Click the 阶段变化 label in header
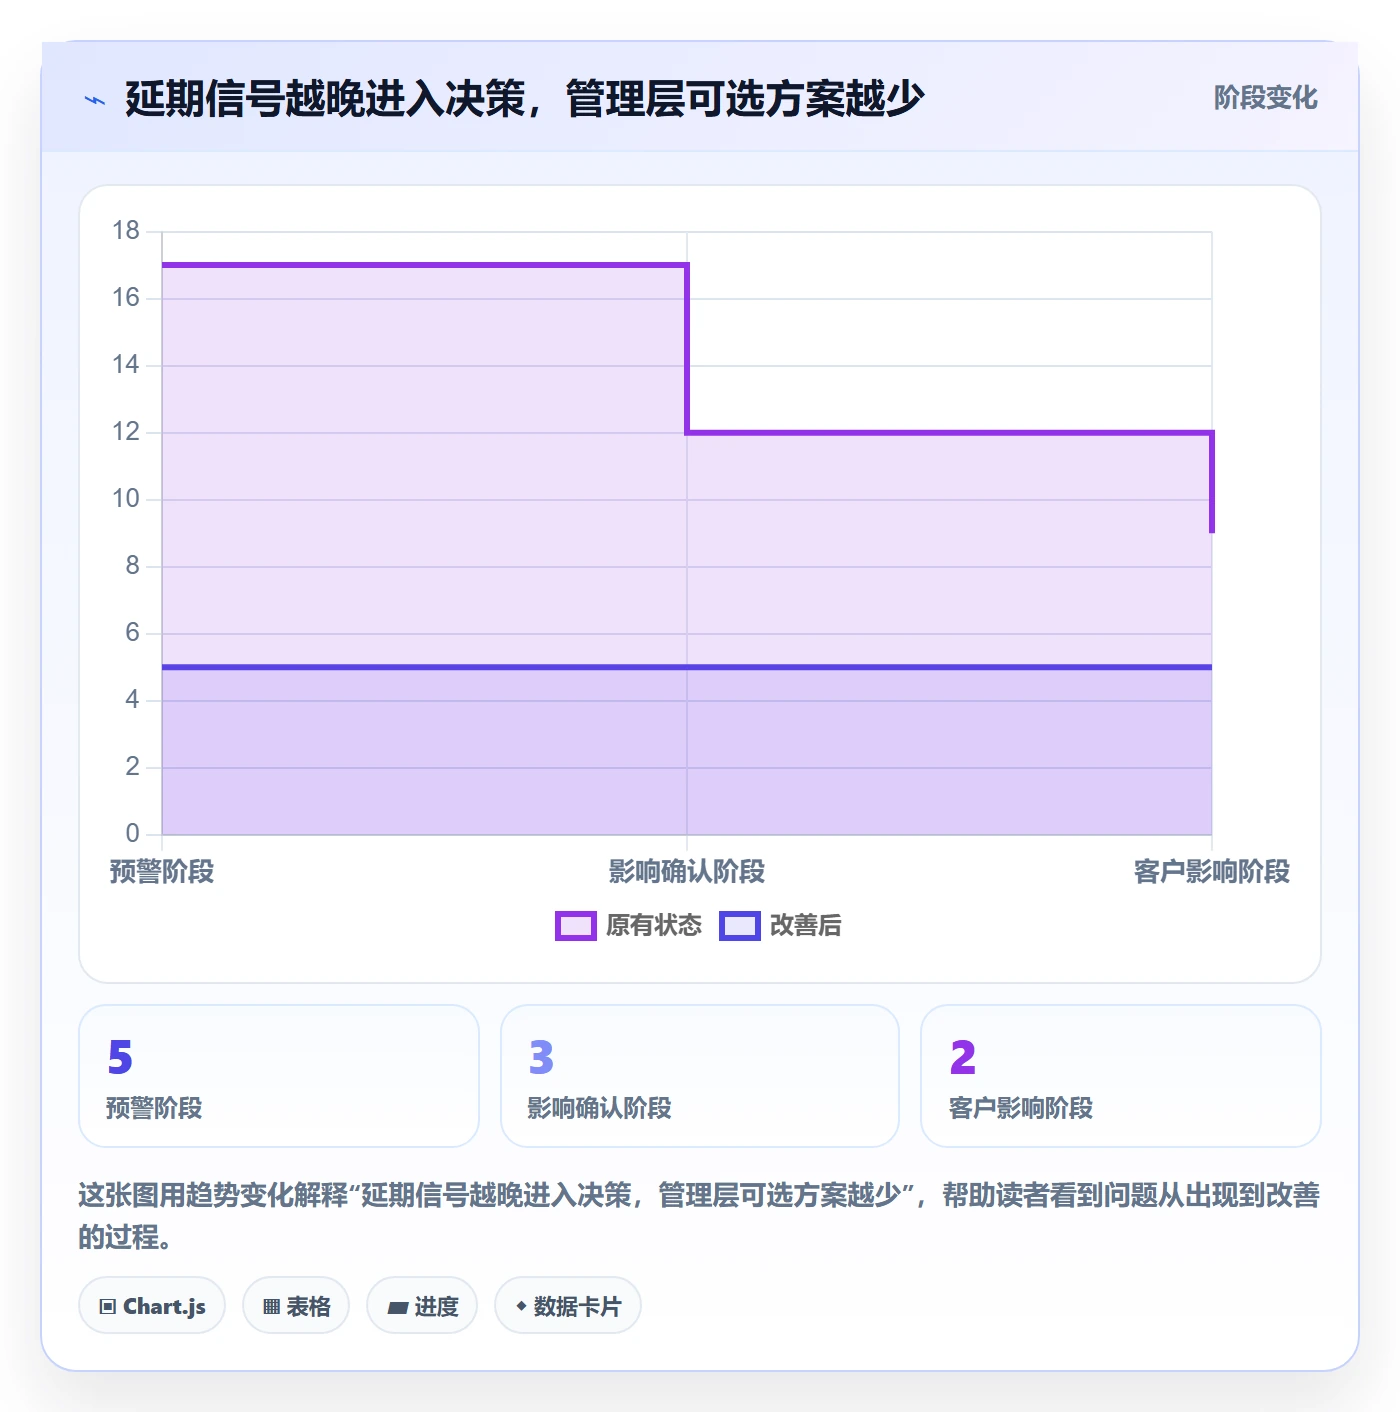Viewport: 1400px width, 1412px height. tap(1266, 98)
